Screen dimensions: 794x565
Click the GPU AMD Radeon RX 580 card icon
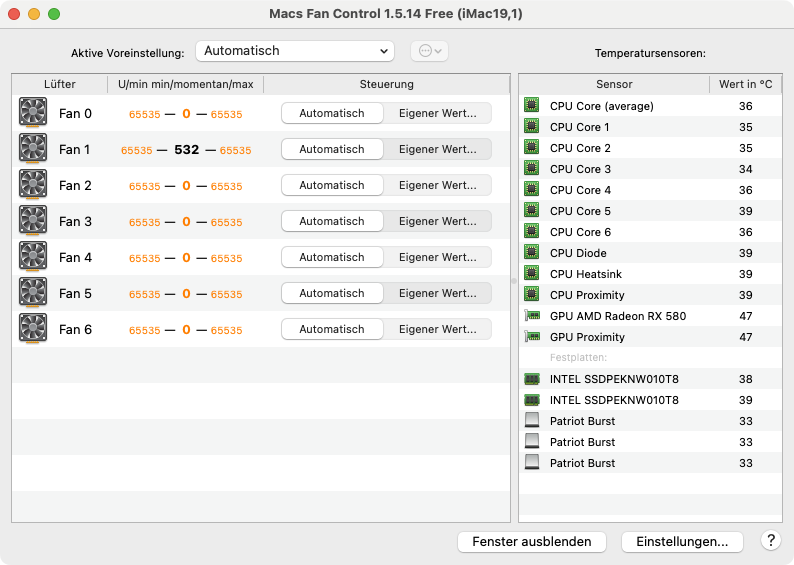click(532, 316)
